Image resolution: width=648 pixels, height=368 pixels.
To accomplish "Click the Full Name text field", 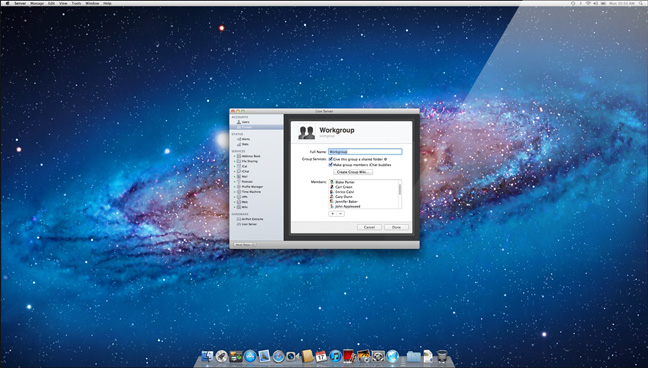I will click(365, 152).
